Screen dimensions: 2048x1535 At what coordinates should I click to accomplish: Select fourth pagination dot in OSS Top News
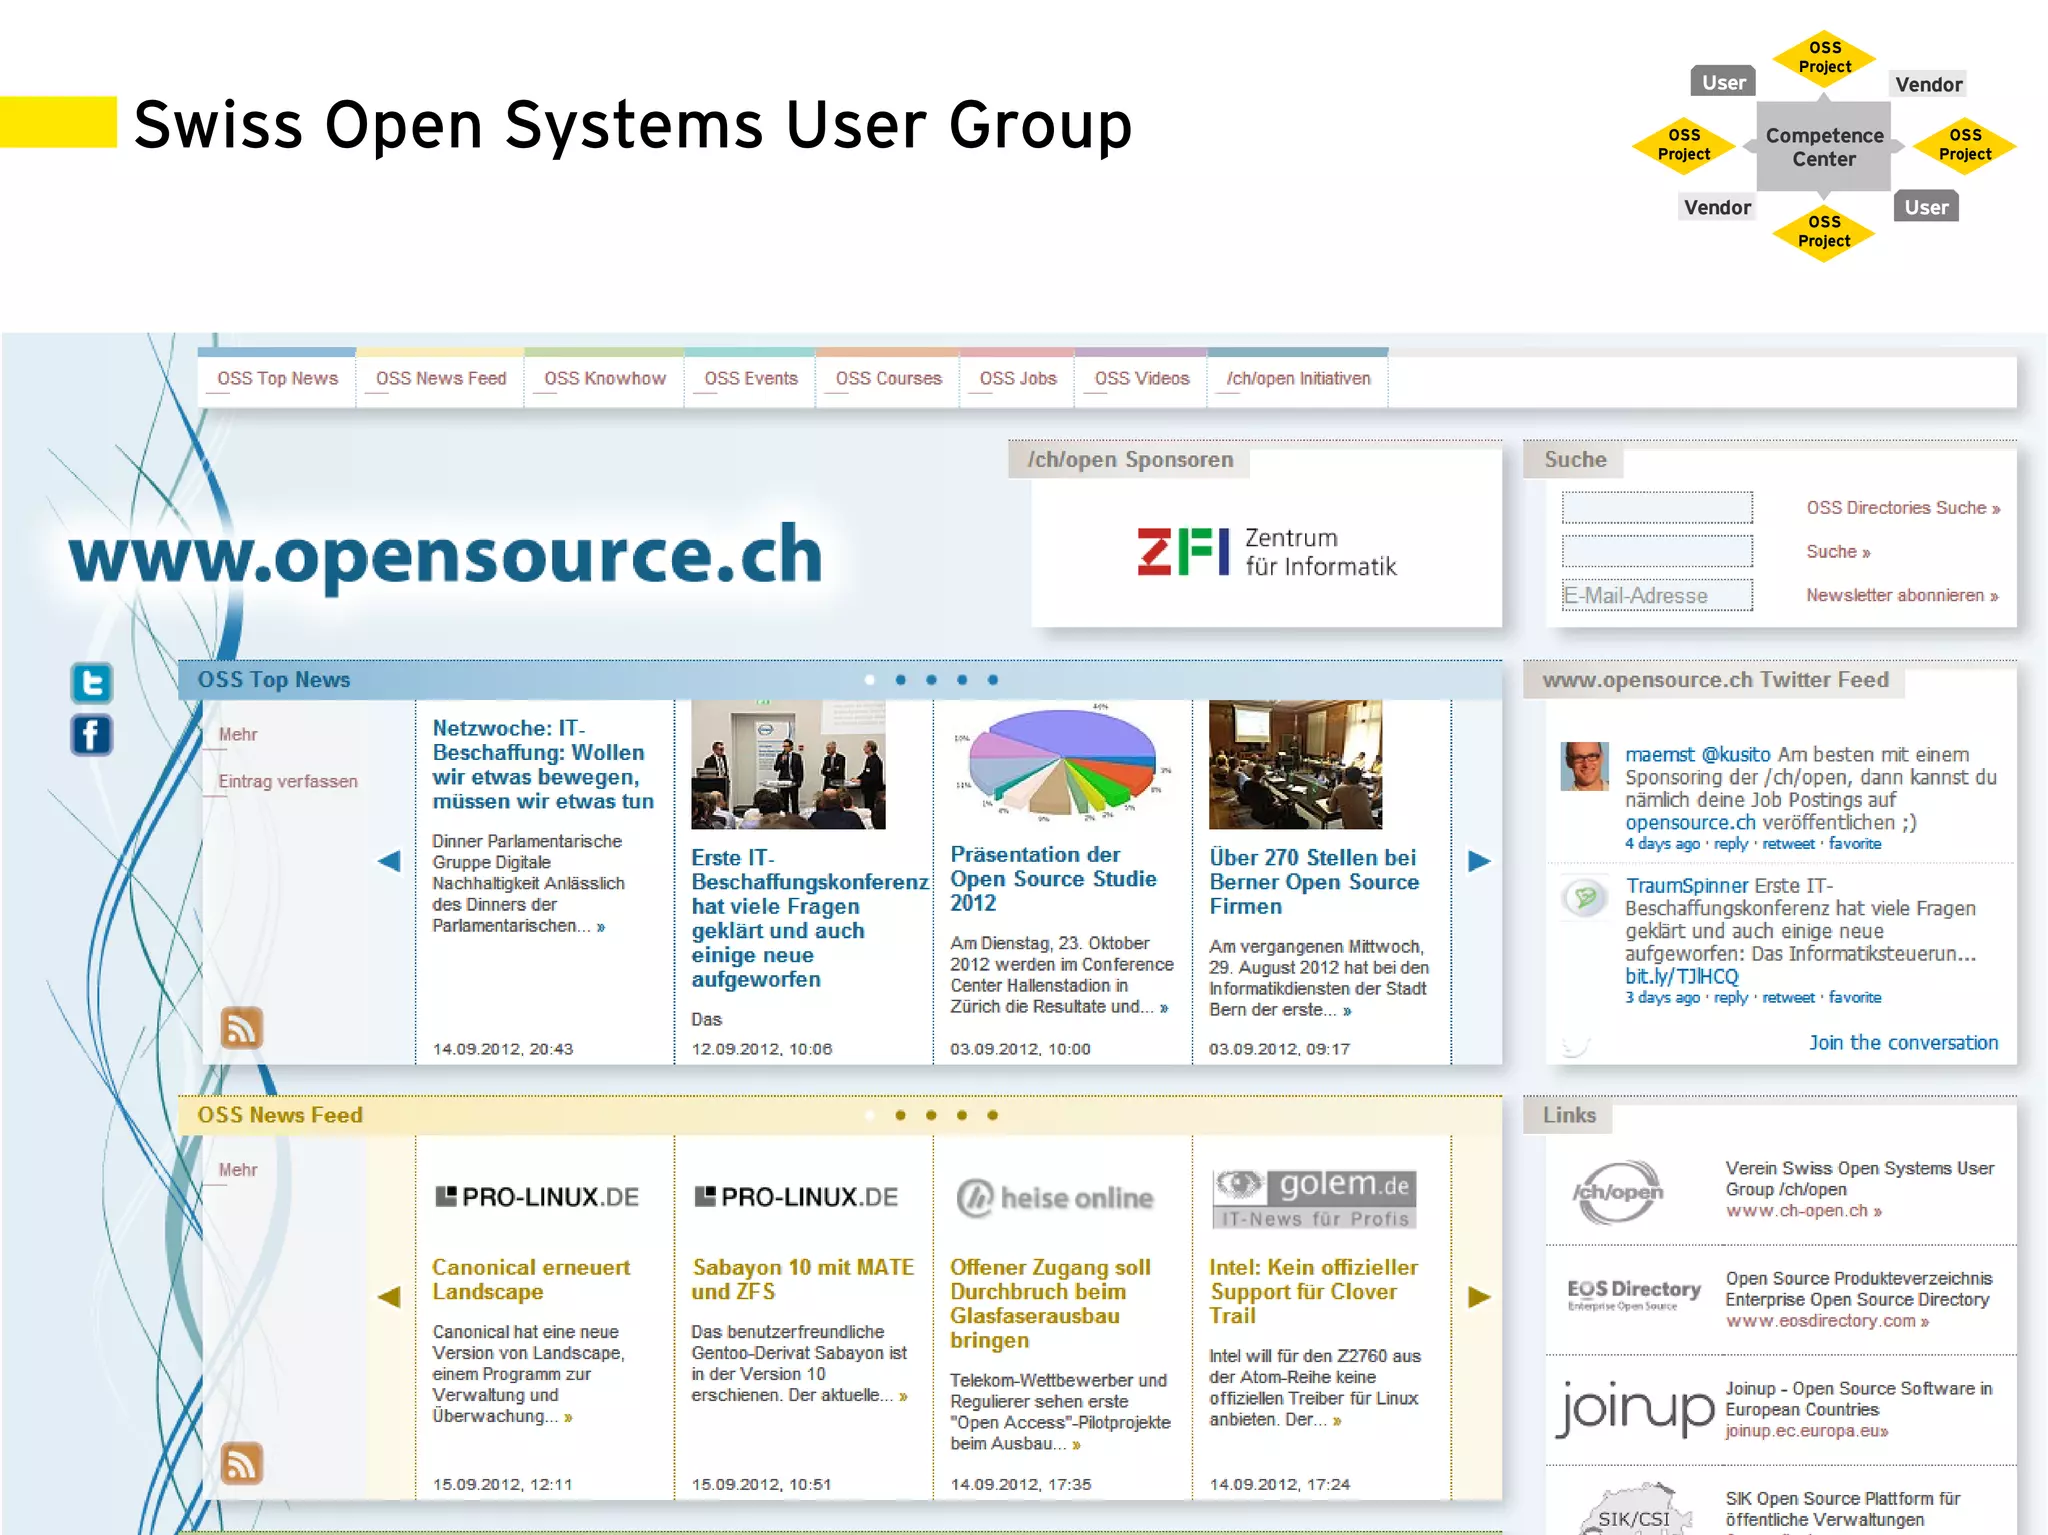[x=962, y=680]
